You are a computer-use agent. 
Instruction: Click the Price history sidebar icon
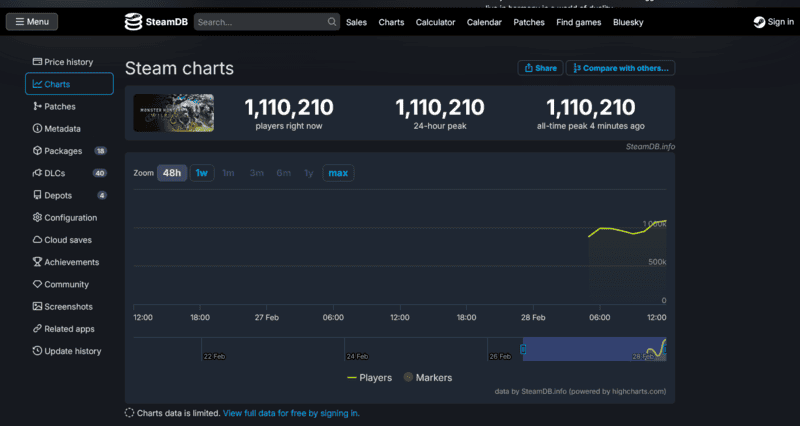[x=37, y=62]
